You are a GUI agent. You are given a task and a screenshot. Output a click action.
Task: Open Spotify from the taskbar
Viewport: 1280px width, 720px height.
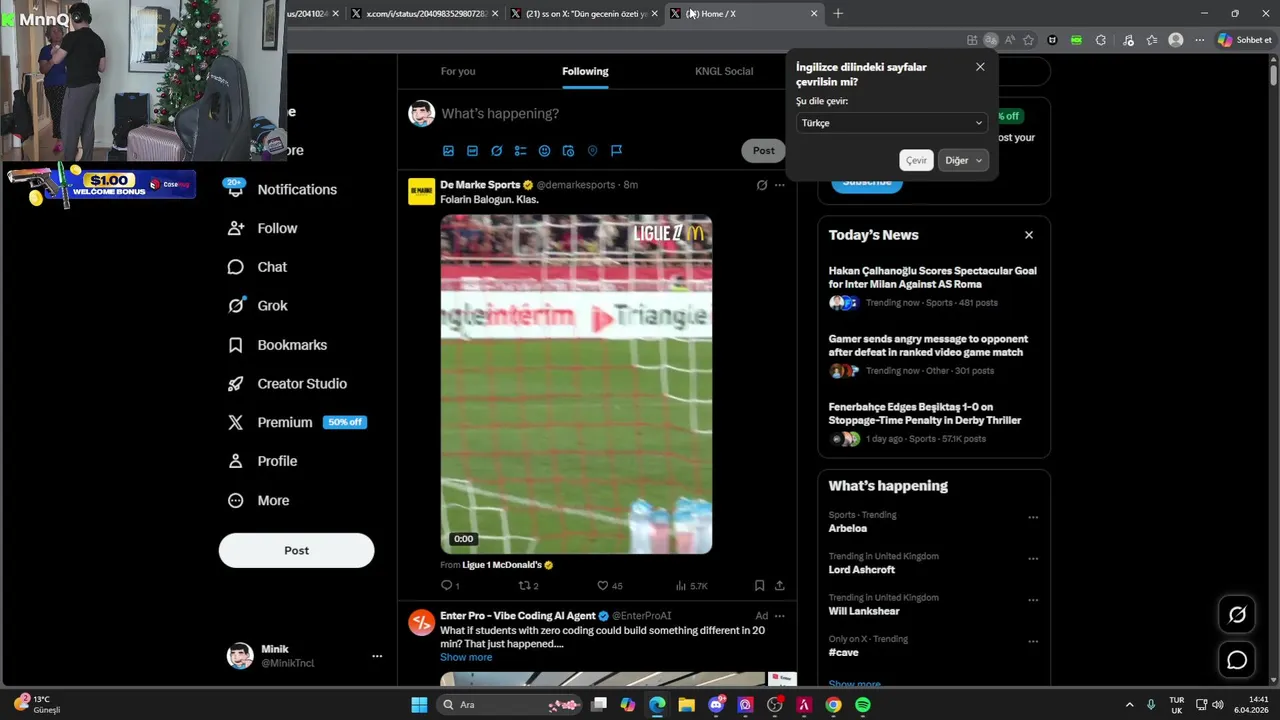tap(863, 705)
